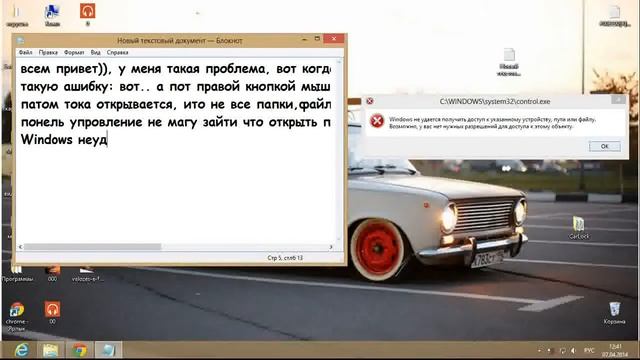Open the Файл menu in Notepad

[x=25, y=53]
